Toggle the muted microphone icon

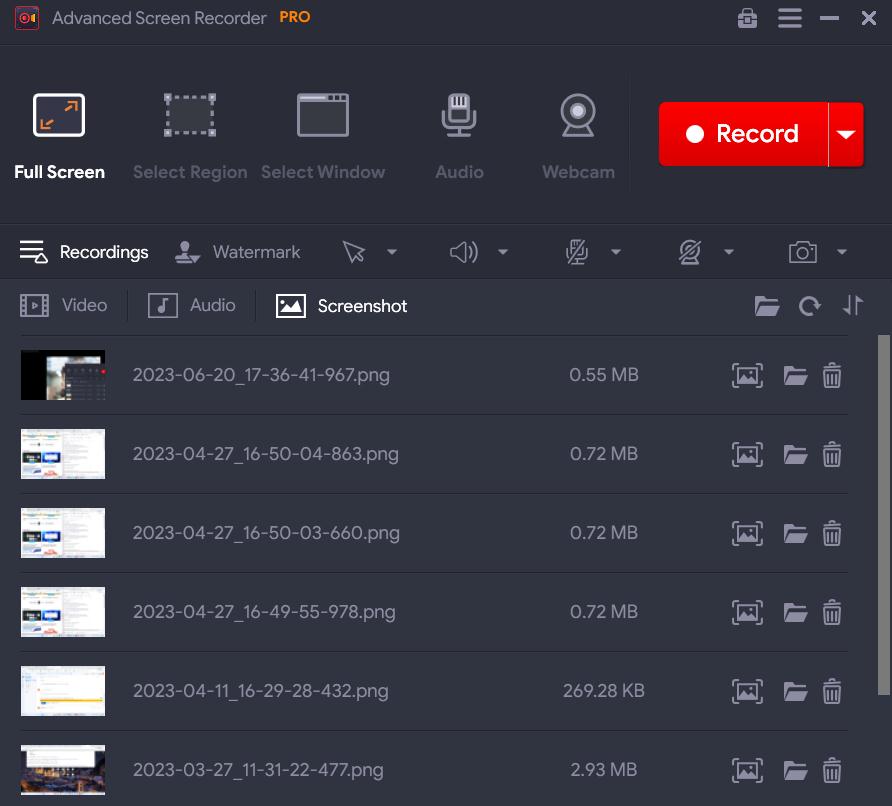point(577,252)
